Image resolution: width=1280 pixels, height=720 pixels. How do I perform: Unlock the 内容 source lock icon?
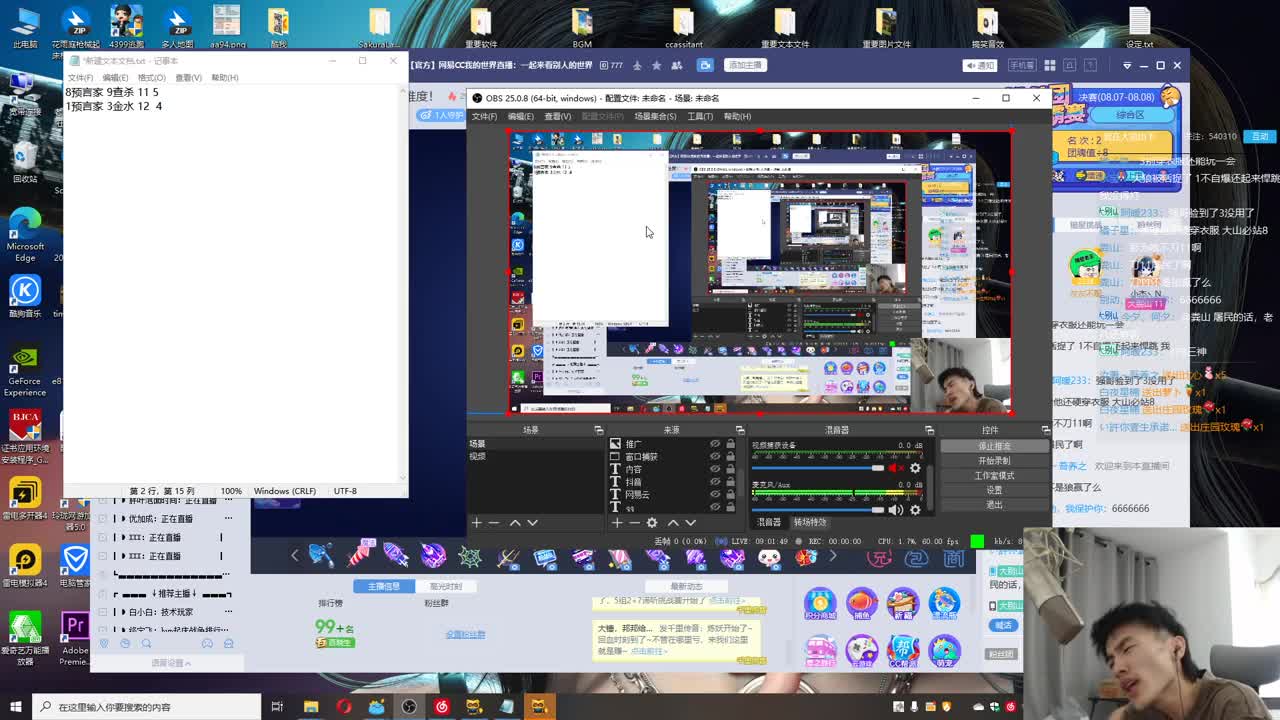pyautogui.click(x=730, y=470)
